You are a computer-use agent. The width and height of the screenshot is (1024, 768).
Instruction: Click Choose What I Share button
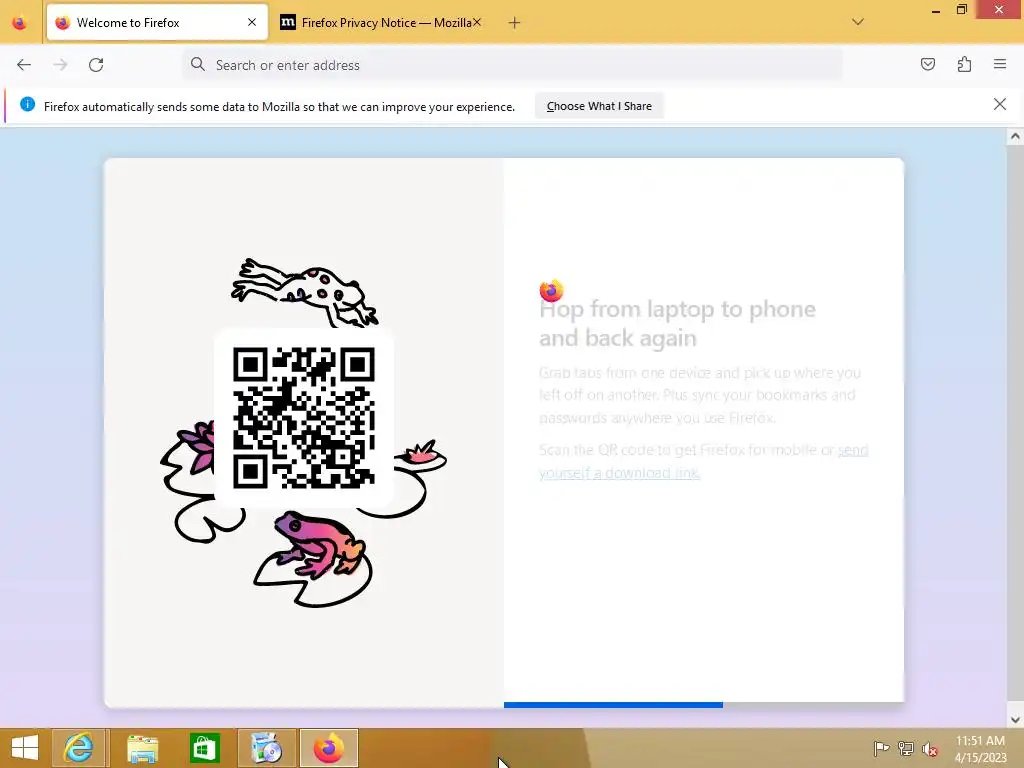tap(599, 106)
